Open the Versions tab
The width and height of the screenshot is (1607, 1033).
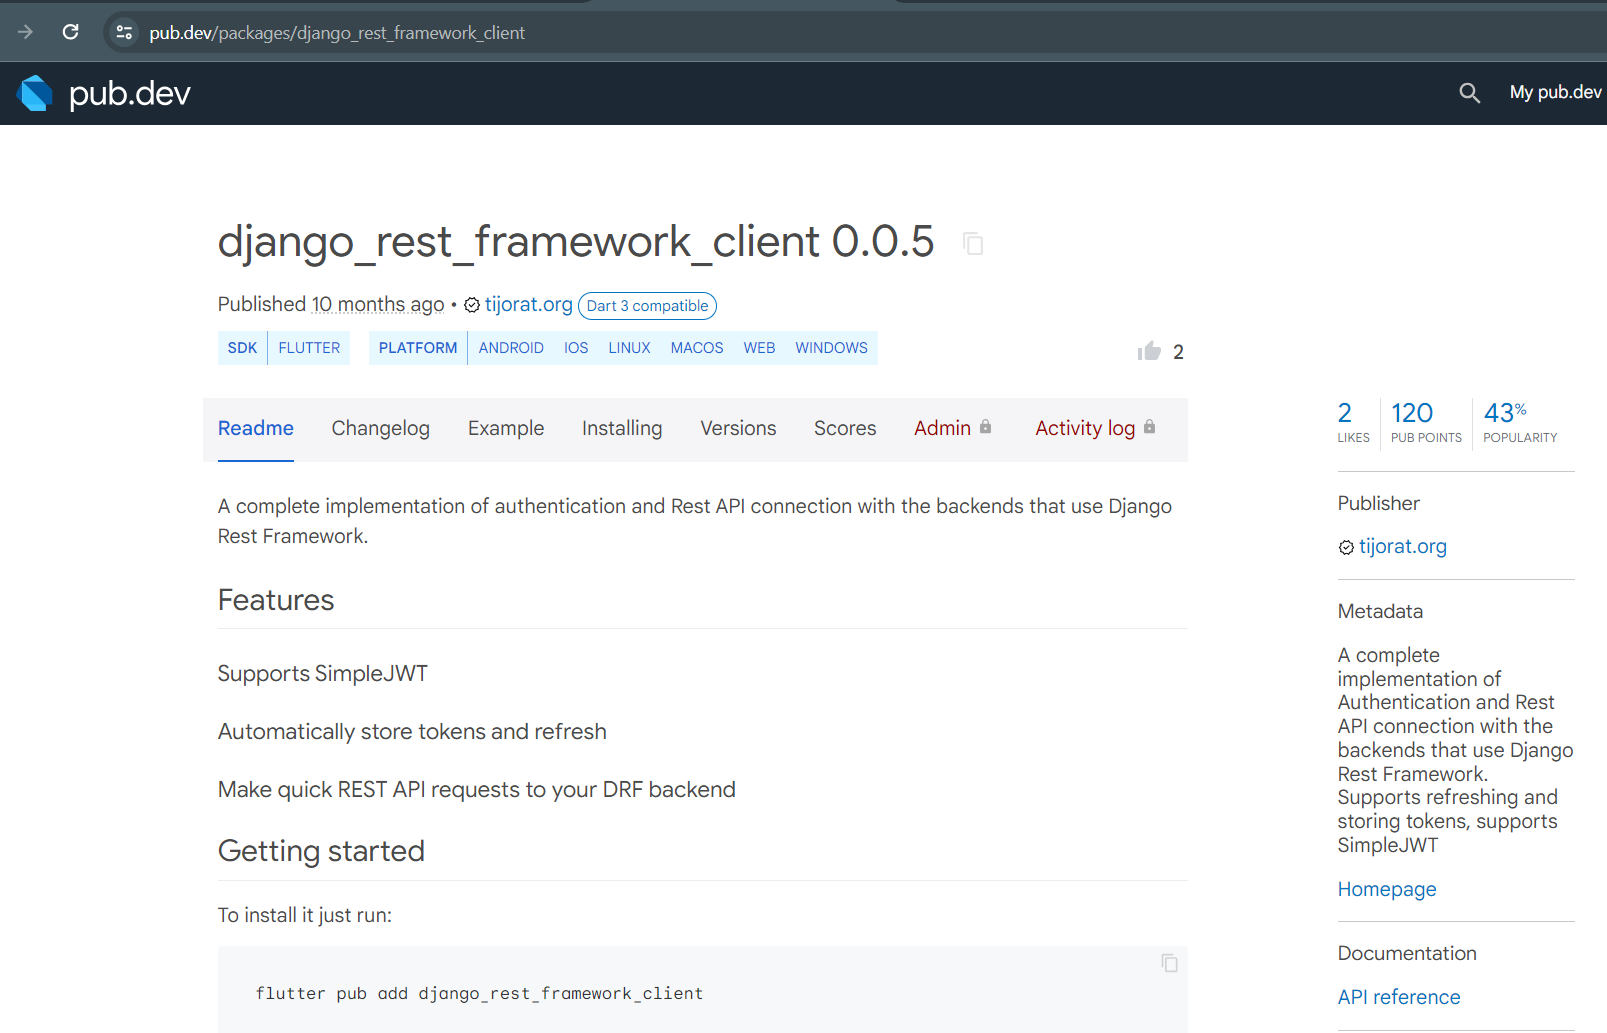point(738,428)
